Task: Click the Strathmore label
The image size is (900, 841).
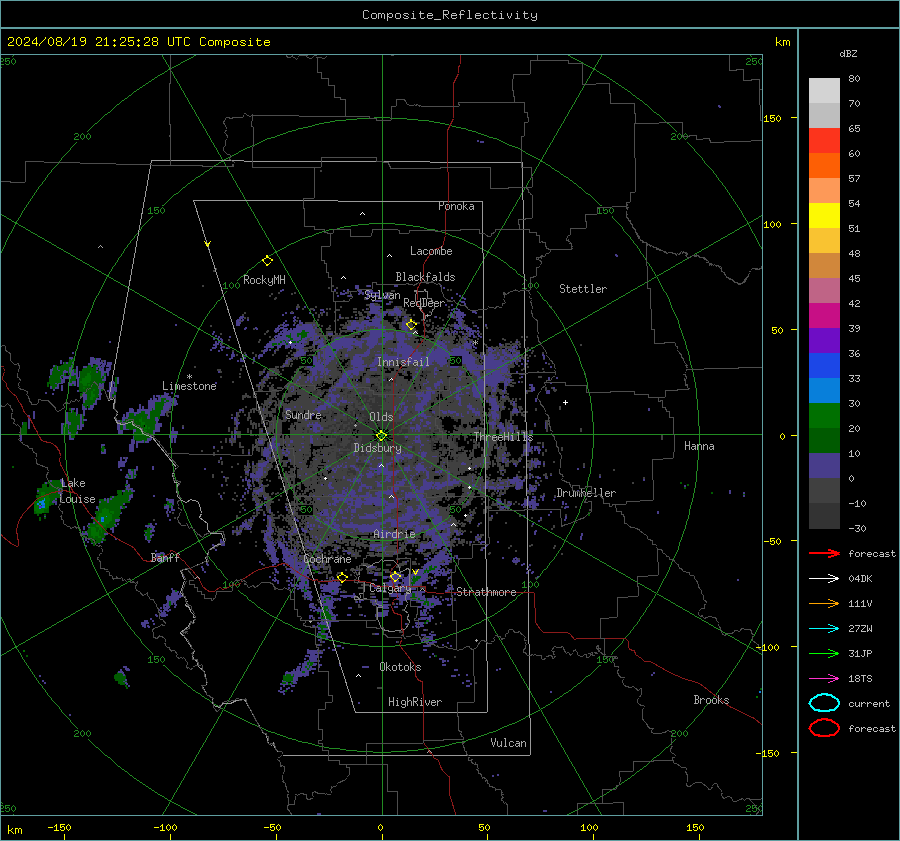Action: click(486, 592)
